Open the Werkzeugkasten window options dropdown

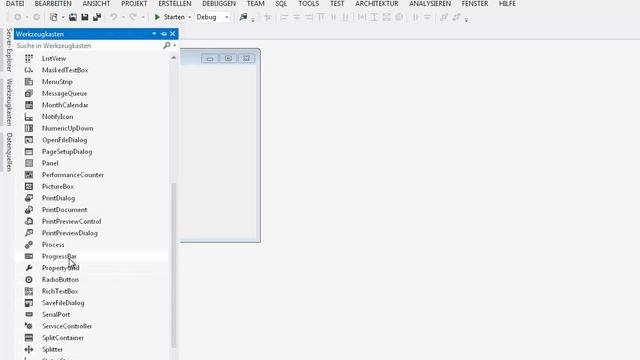(x=154, y=34)
